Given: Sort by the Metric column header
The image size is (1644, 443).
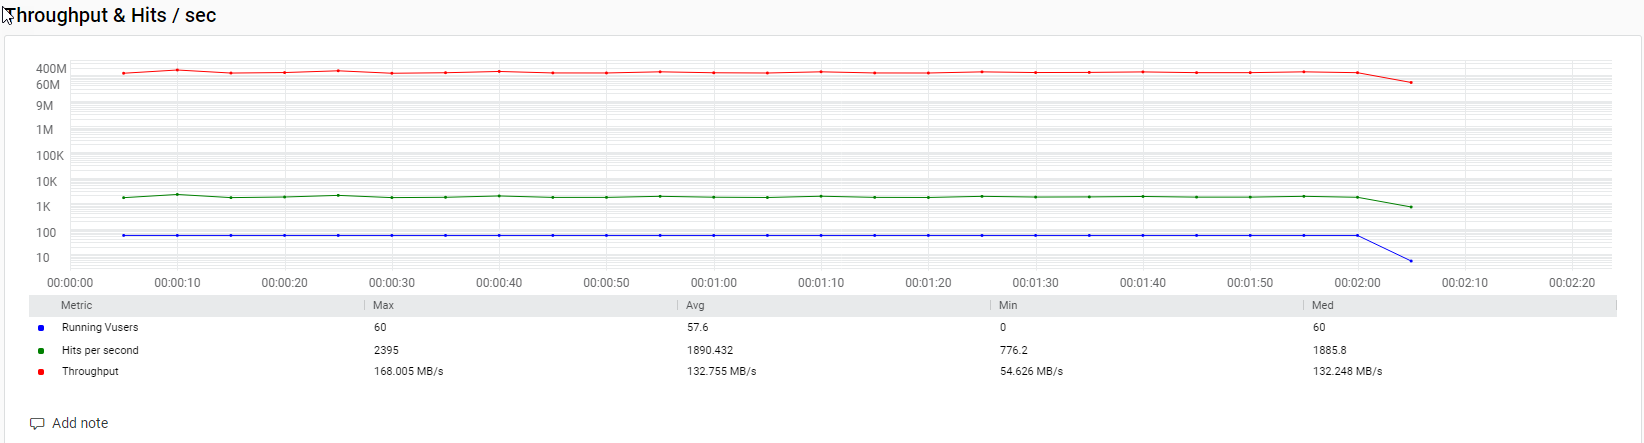Looking at the screenshot, I should tap(76, 305).
